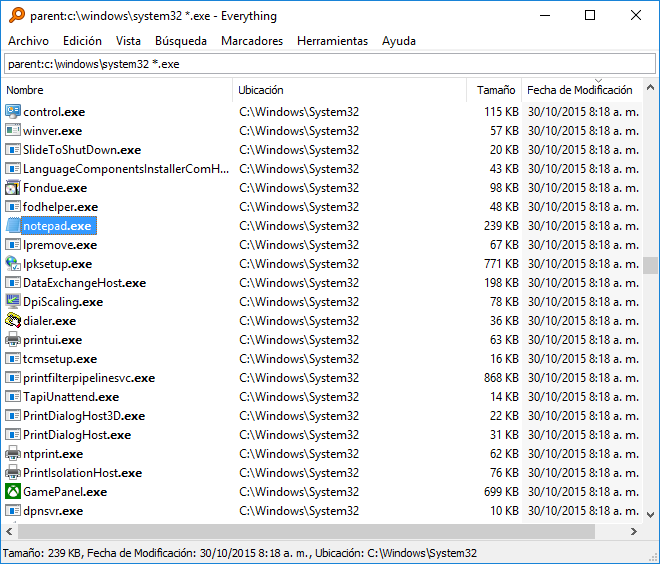Select the winver.exe file row
Viewport: 660px width, 564px height.
(322, 131)
